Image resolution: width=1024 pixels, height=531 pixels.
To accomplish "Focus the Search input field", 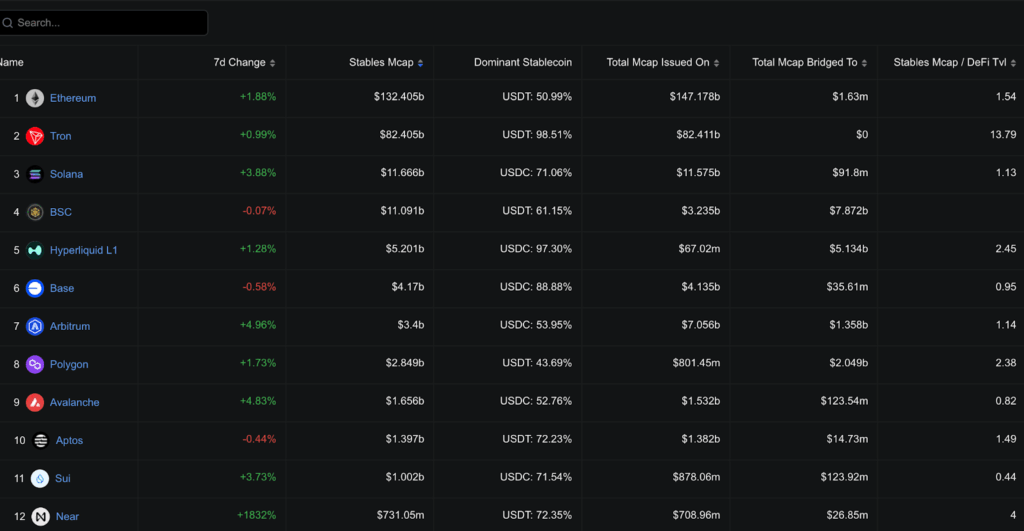I will coord(104,23).
